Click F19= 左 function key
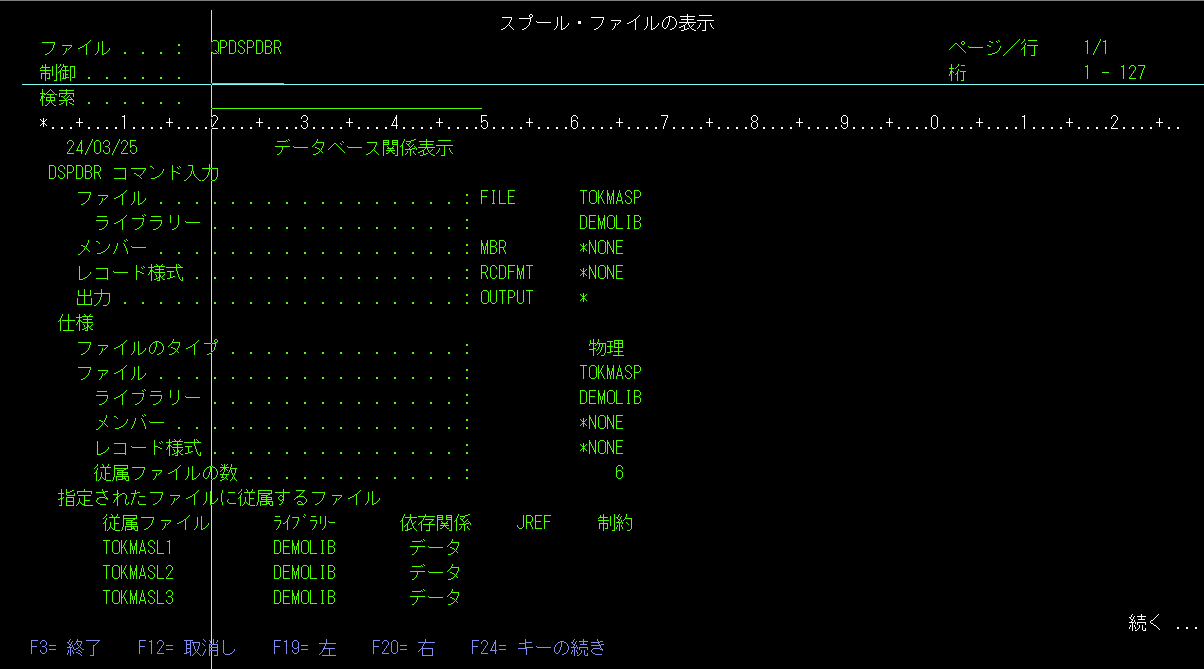 click(305, 648)
